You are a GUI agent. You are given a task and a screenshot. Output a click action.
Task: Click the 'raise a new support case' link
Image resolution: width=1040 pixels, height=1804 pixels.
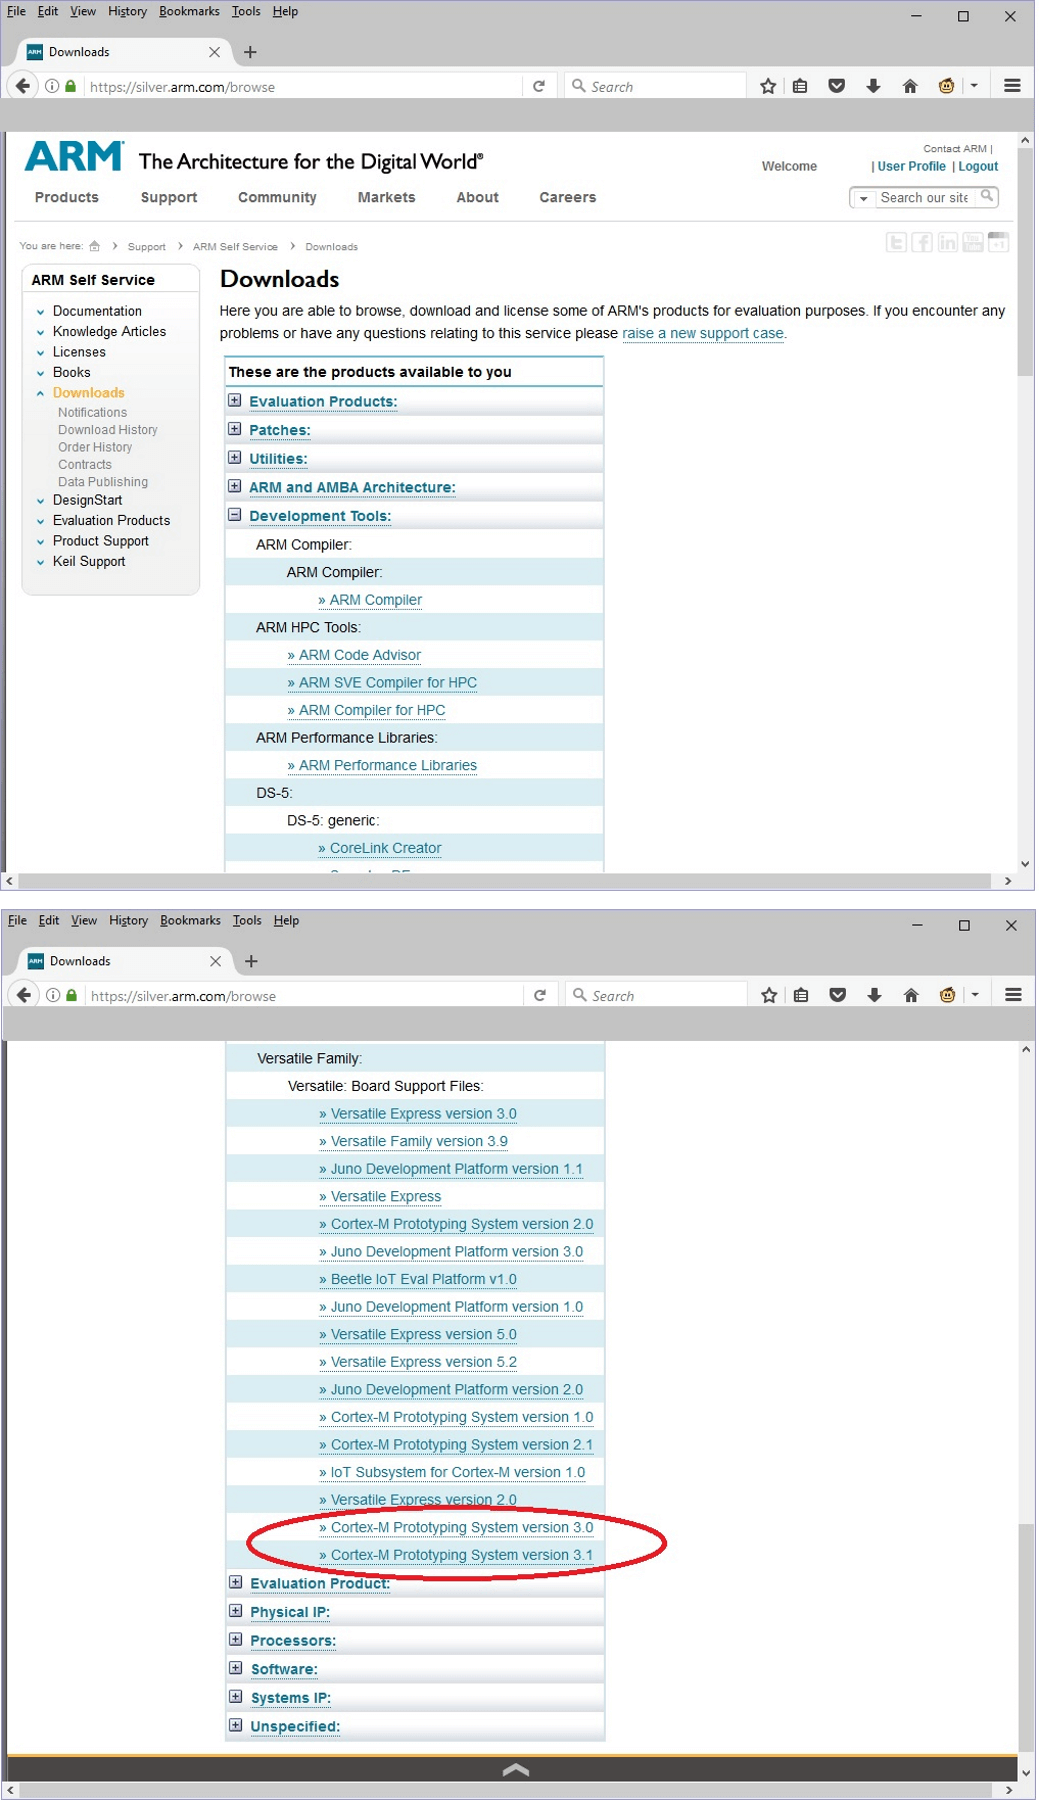[x=702, y=333]
